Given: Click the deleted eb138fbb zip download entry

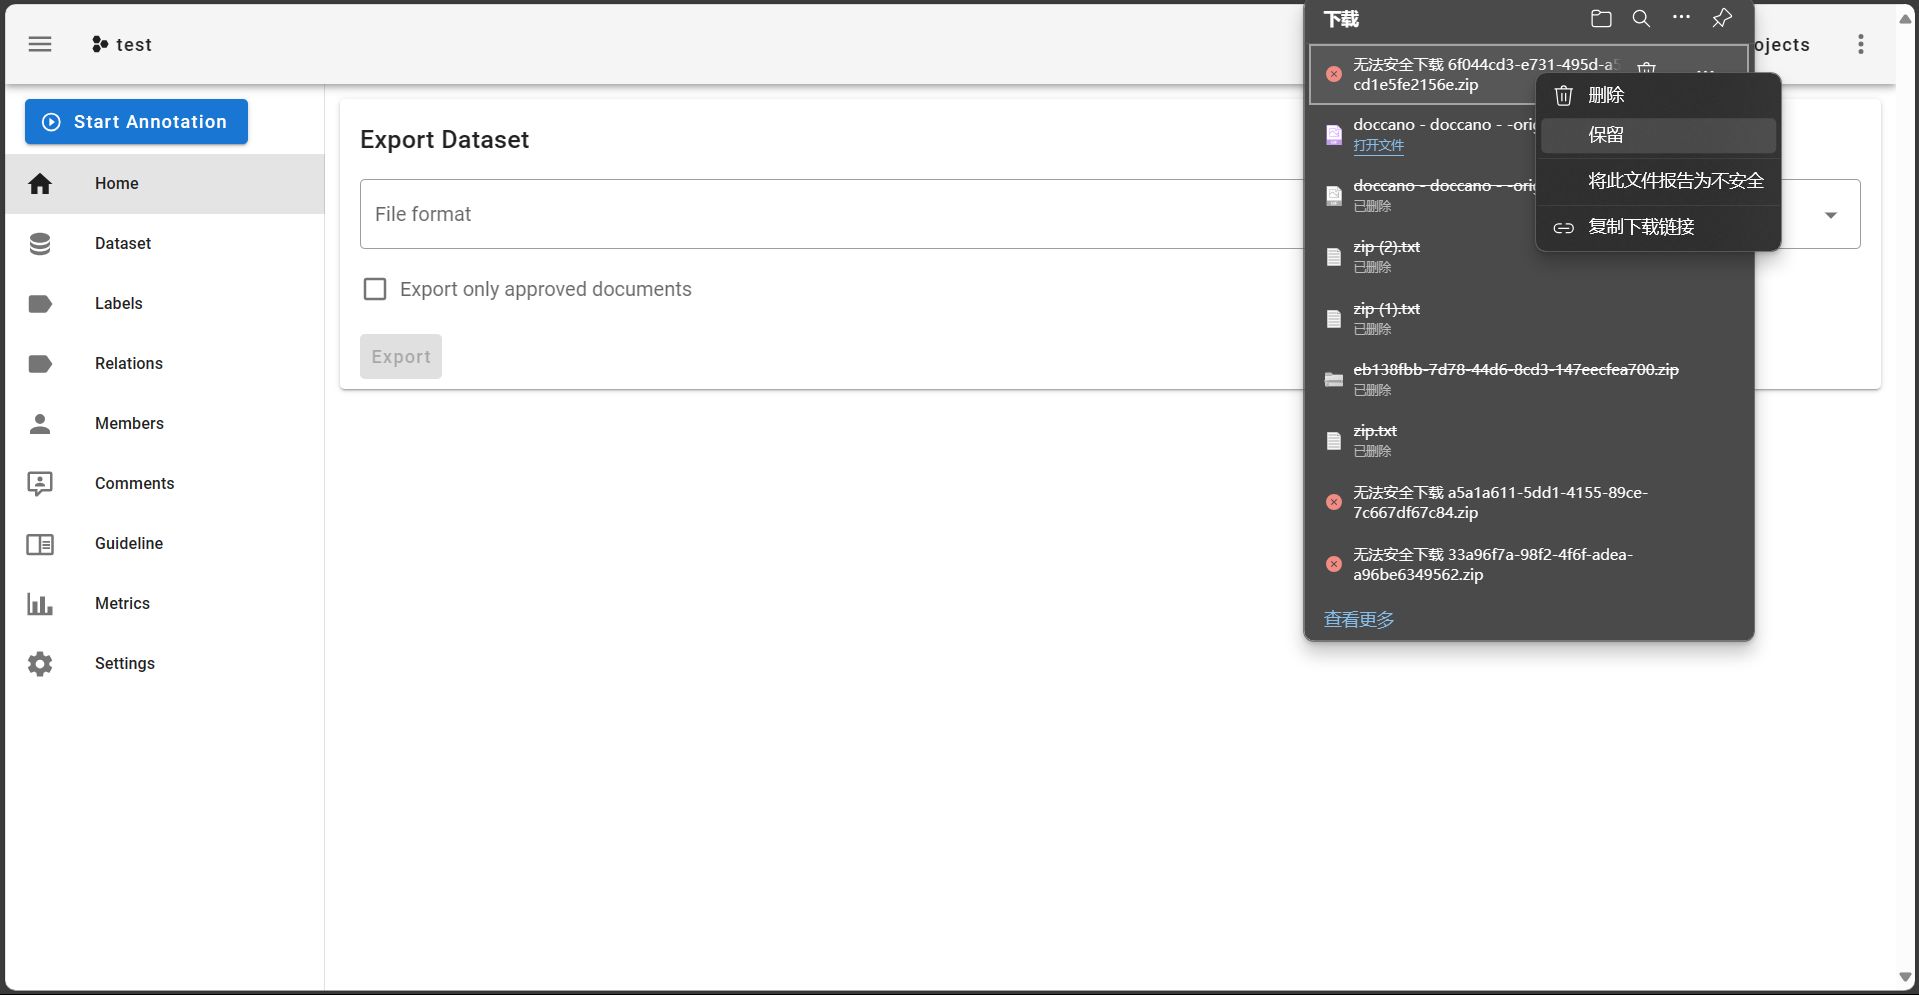Looking at the screenshot, I should (1529, 379).
